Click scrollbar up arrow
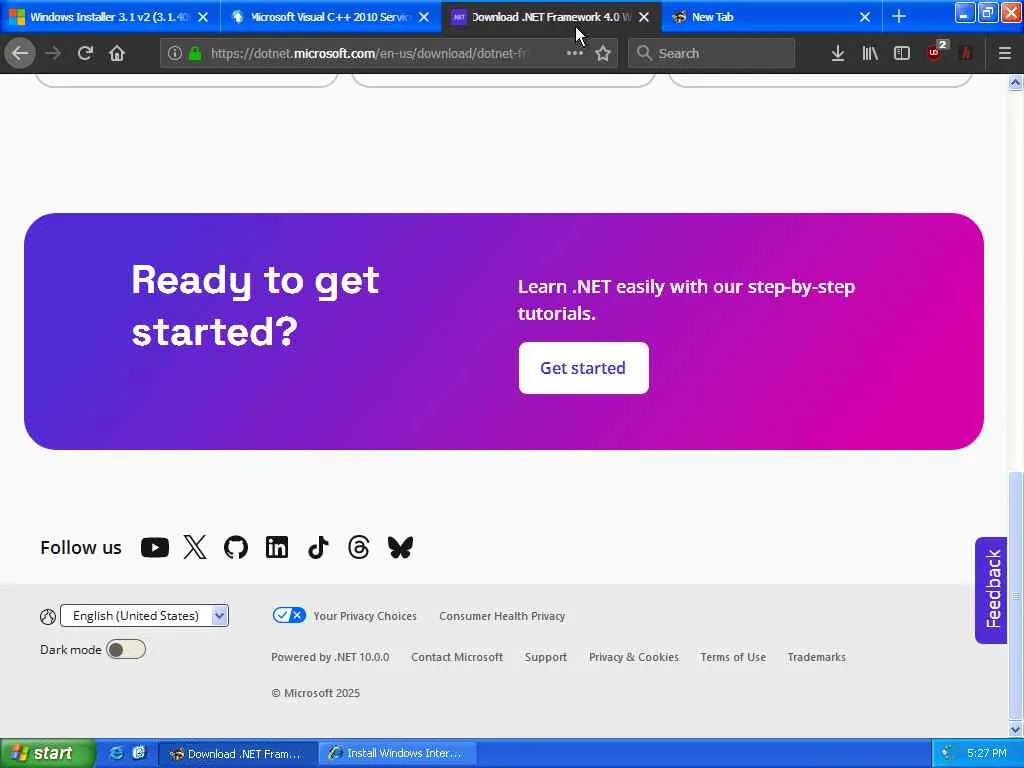The width and height of the screenshot is (1024, 768). click(x=1015, y=82)
